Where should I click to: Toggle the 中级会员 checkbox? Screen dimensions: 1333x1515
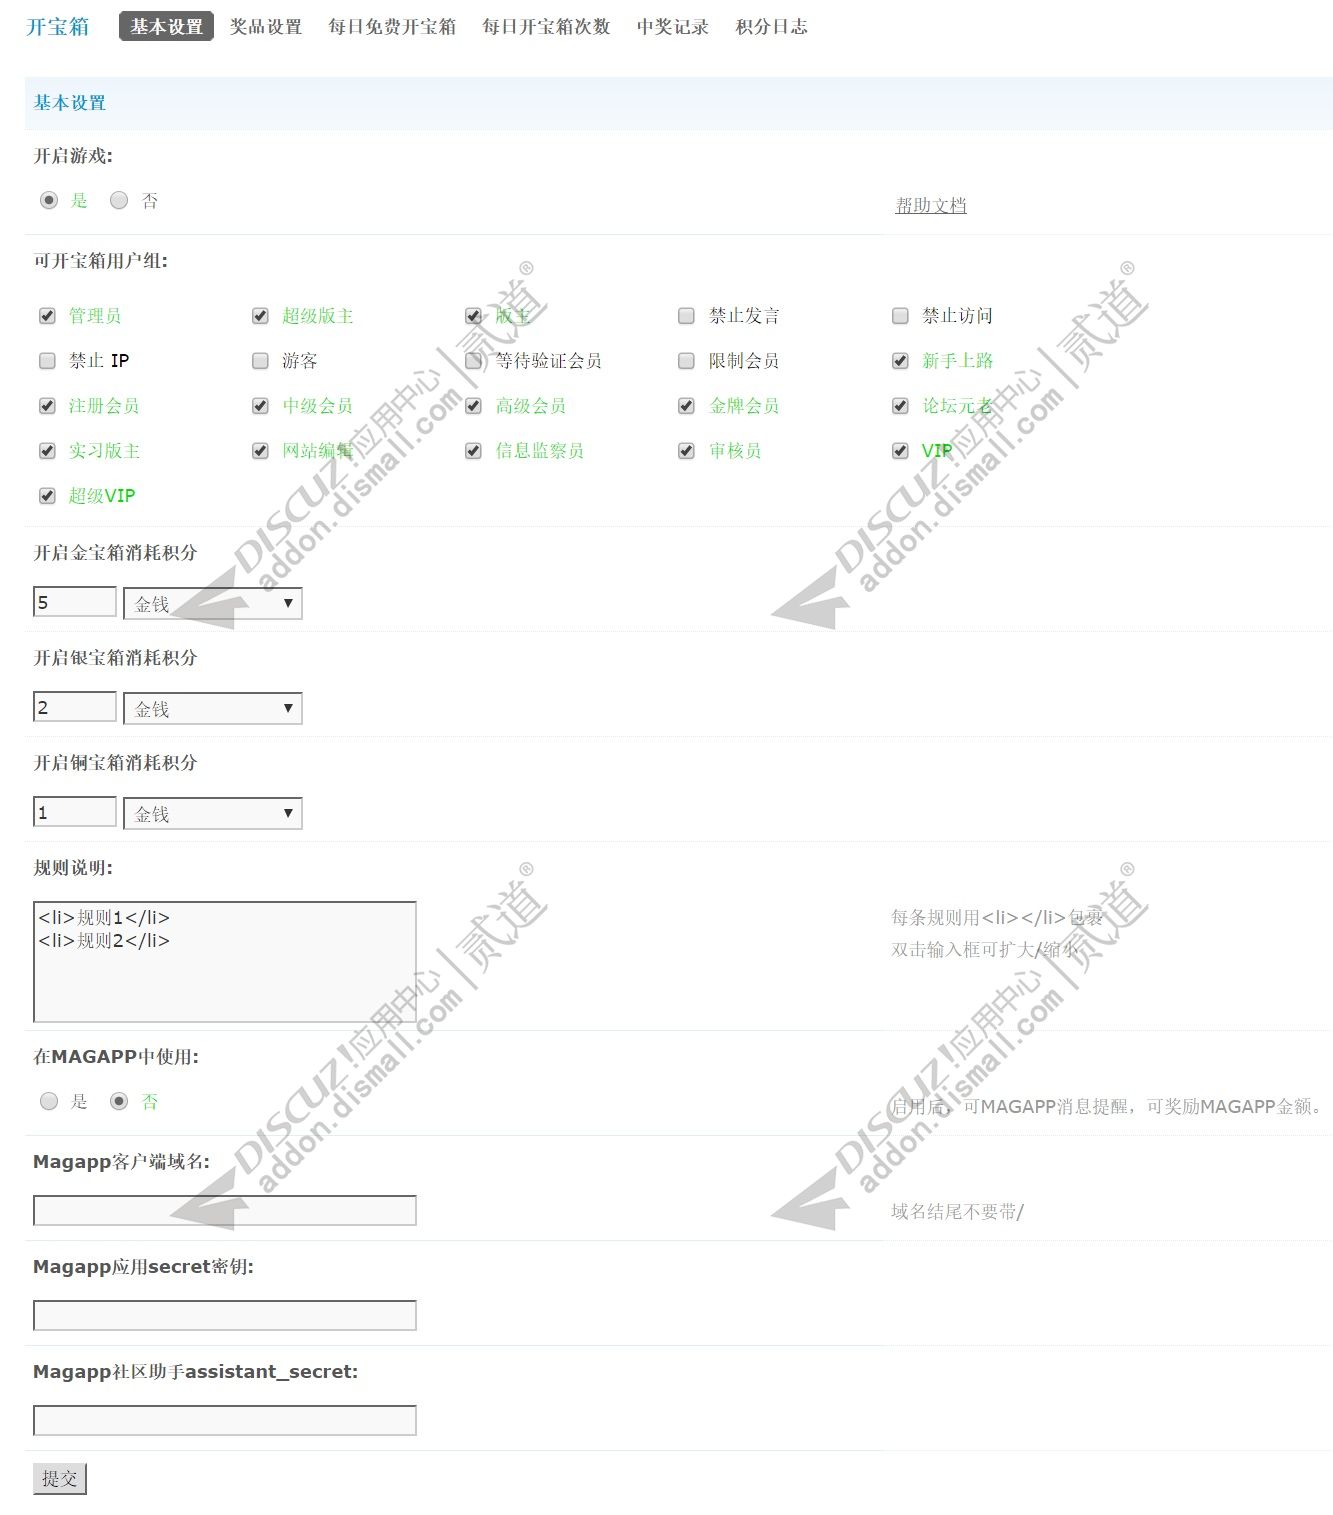point(260,406)
